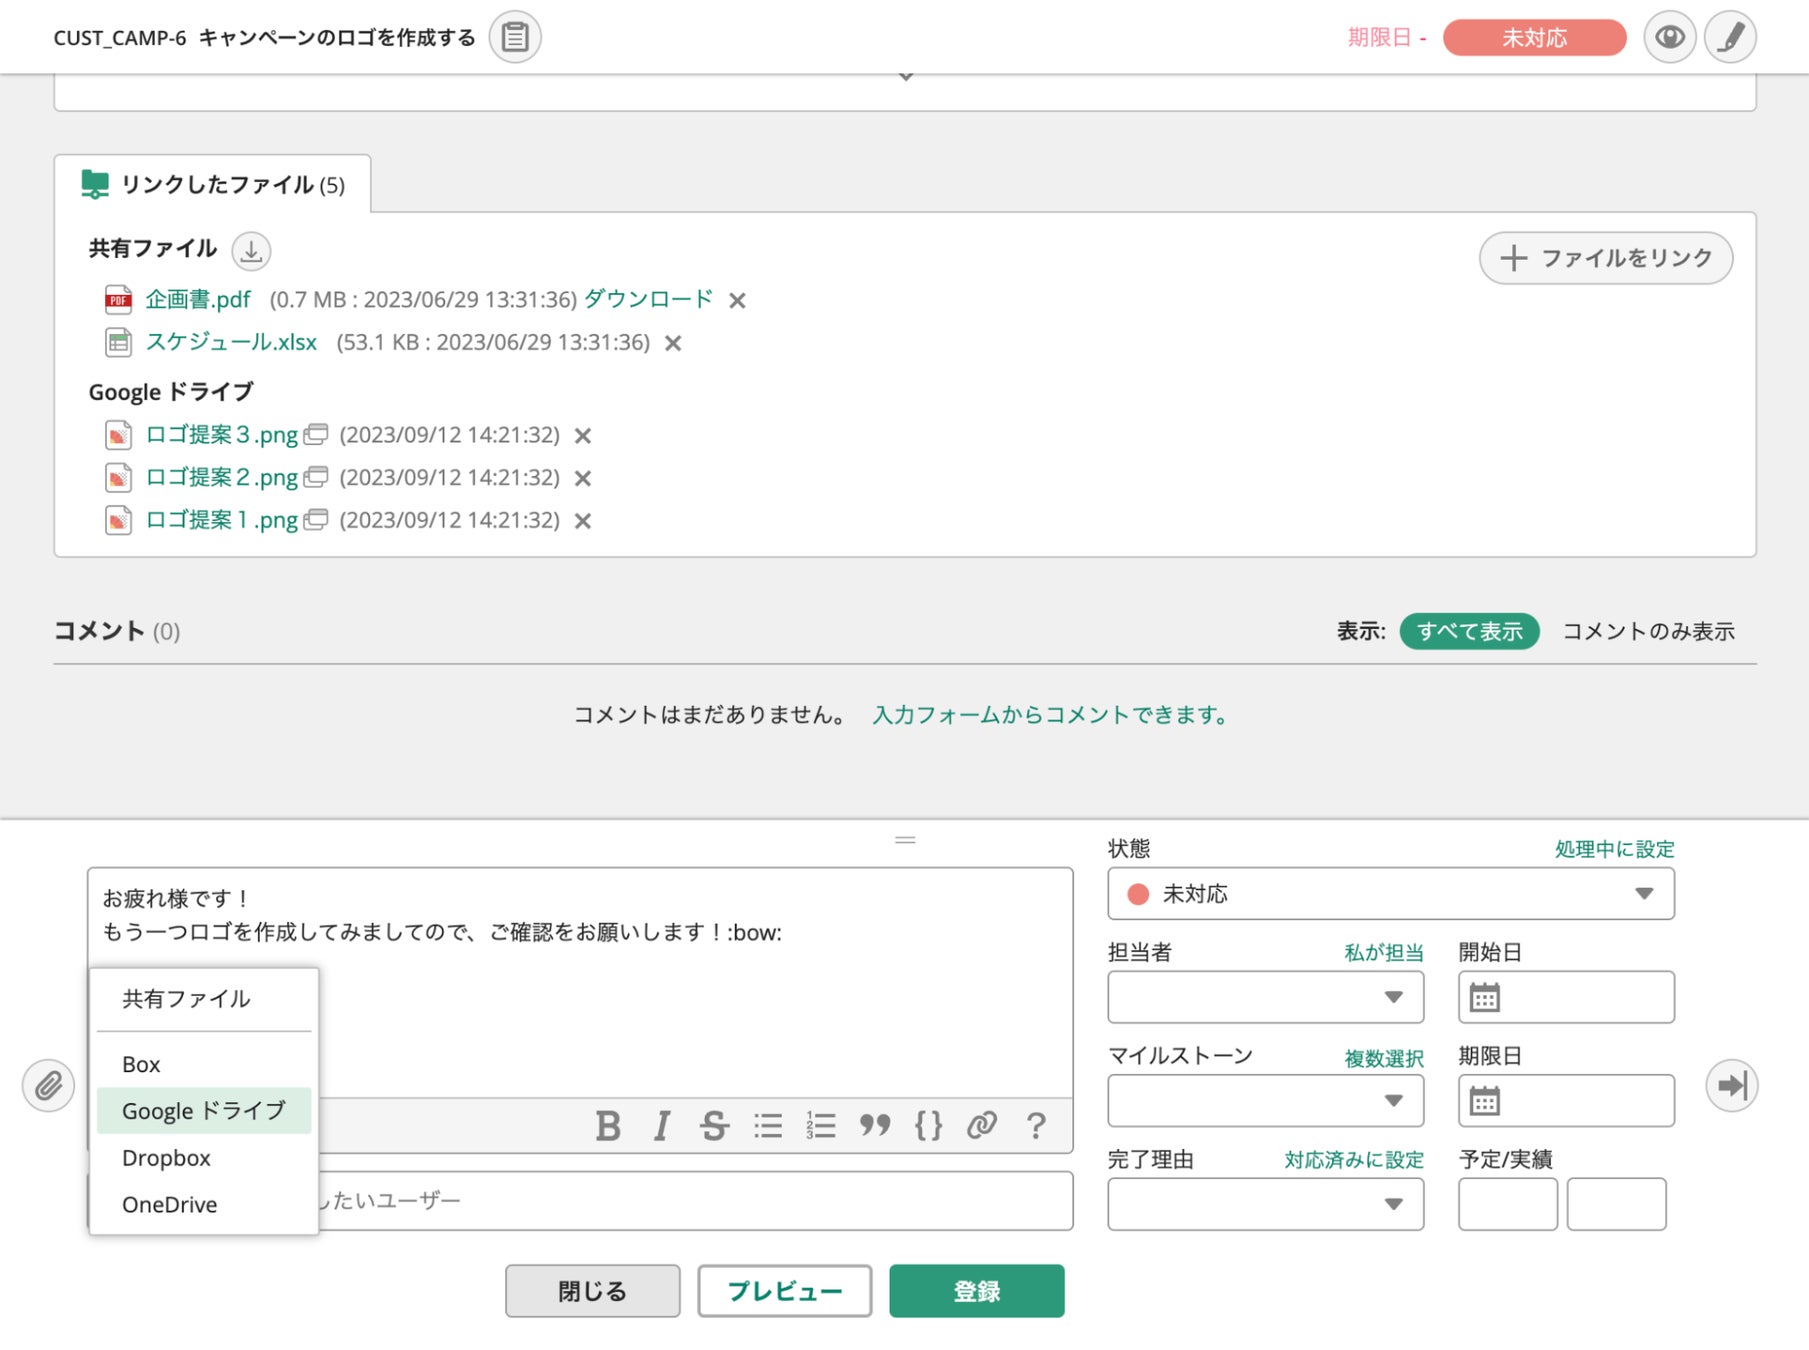The image size is (1809, 1350).
Task: Open the マイルストーン dropdown
Action: tap(1266, 1101)
